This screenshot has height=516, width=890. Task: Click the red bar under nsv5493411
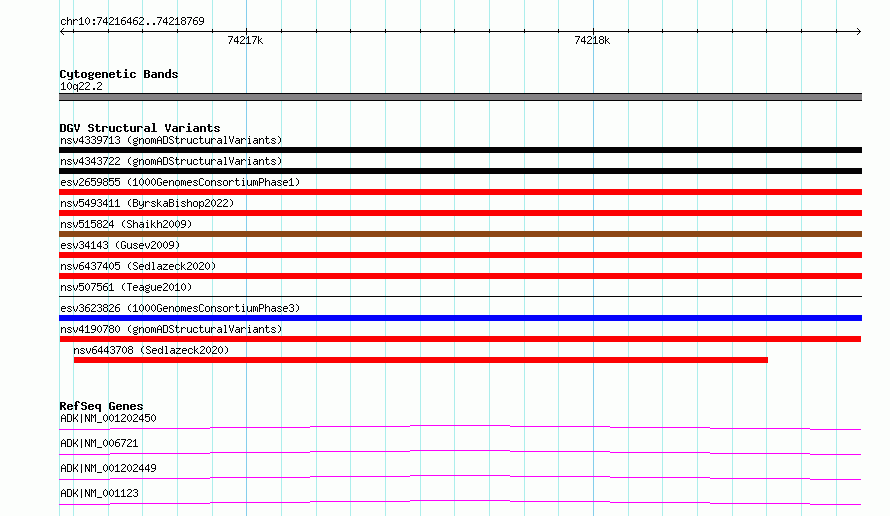pyautogui.click(x=460, y=213)
